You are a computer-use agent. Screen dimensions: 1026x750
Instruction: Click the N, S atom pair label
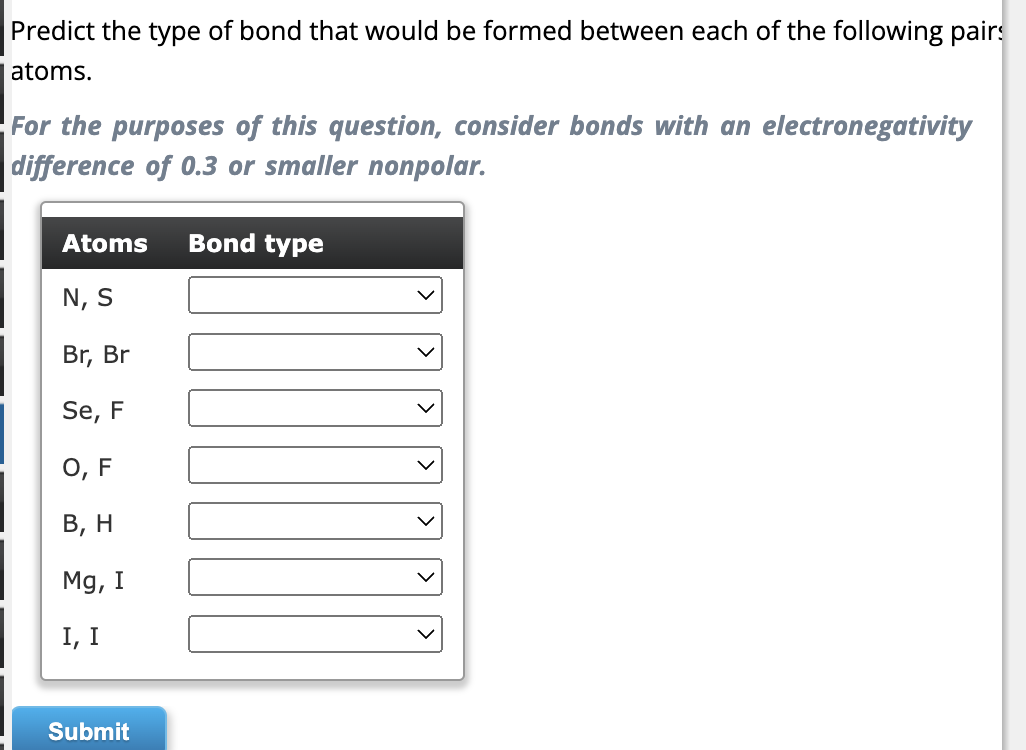coord(88,296)
